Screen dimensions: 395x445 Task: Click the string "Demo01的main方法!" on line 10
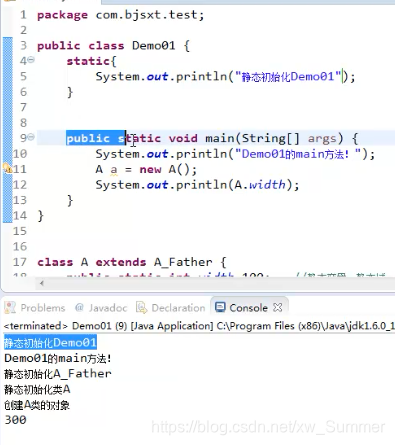point(298,154)
